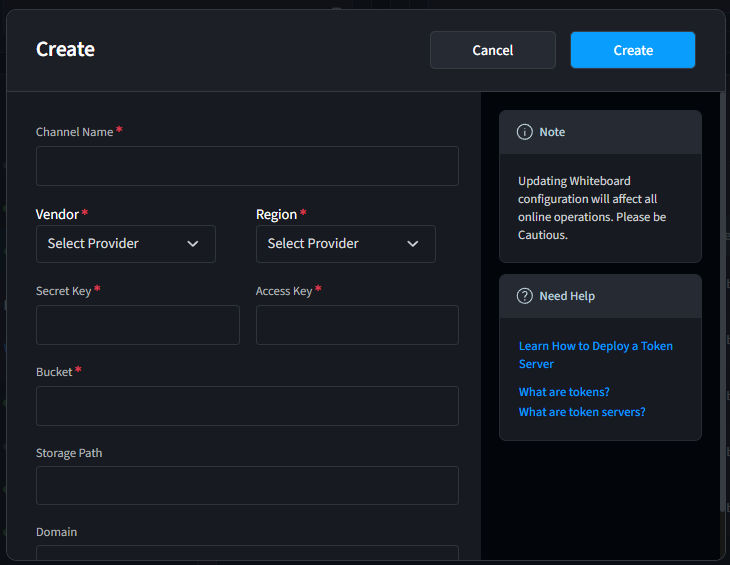
Task: Focus the Channel Name input field
Action: [x=247, y=166]
